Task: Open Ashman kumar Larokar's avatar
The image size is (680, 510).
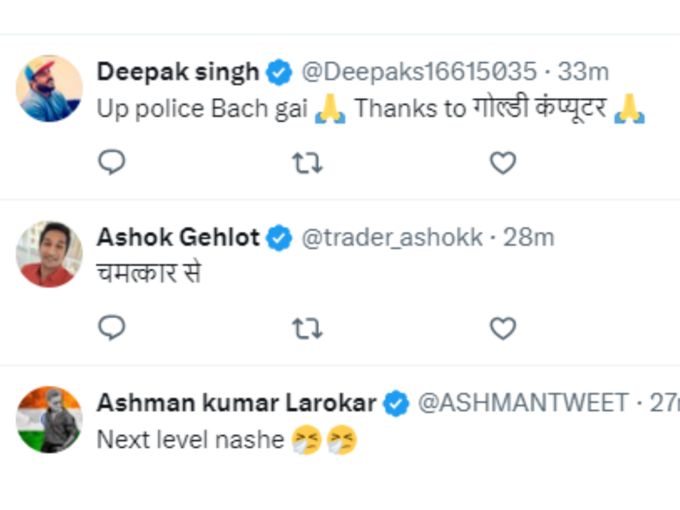Action: click(49, 420)
